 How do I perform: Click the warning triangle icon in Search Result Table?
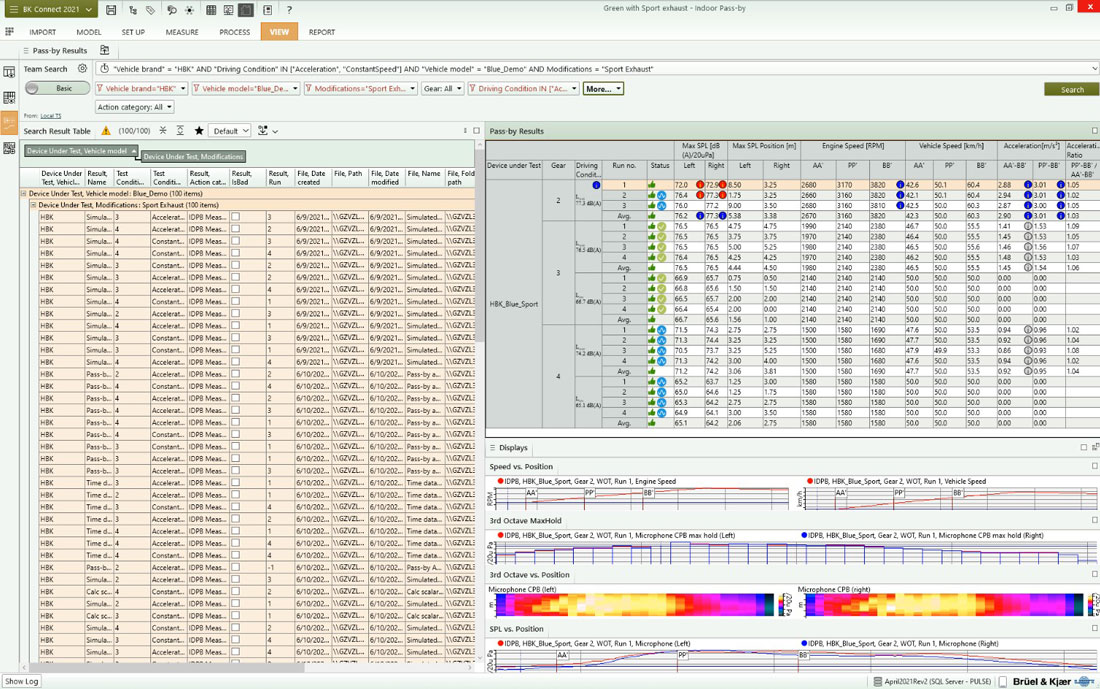coord(106,131)
